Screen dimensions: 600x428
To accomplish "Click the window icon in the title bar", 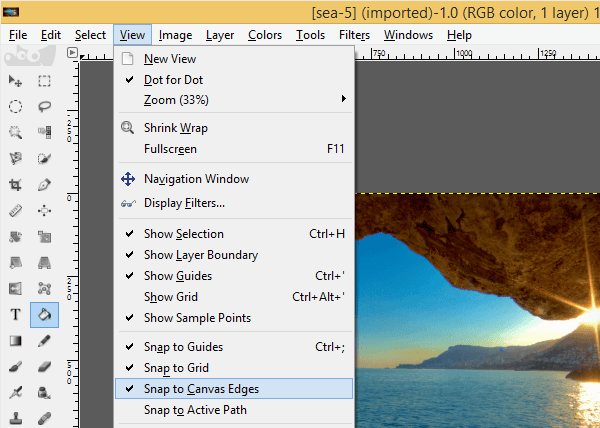I will (10, 12).
